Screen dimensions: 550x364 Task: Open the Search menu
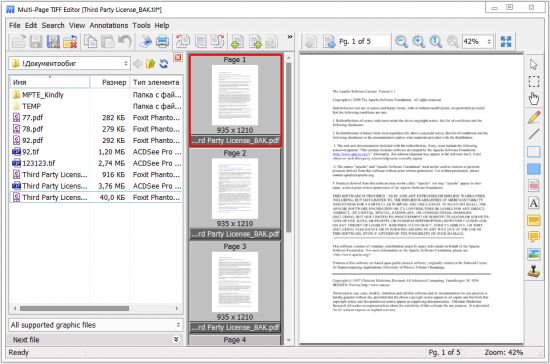point(53,26)
